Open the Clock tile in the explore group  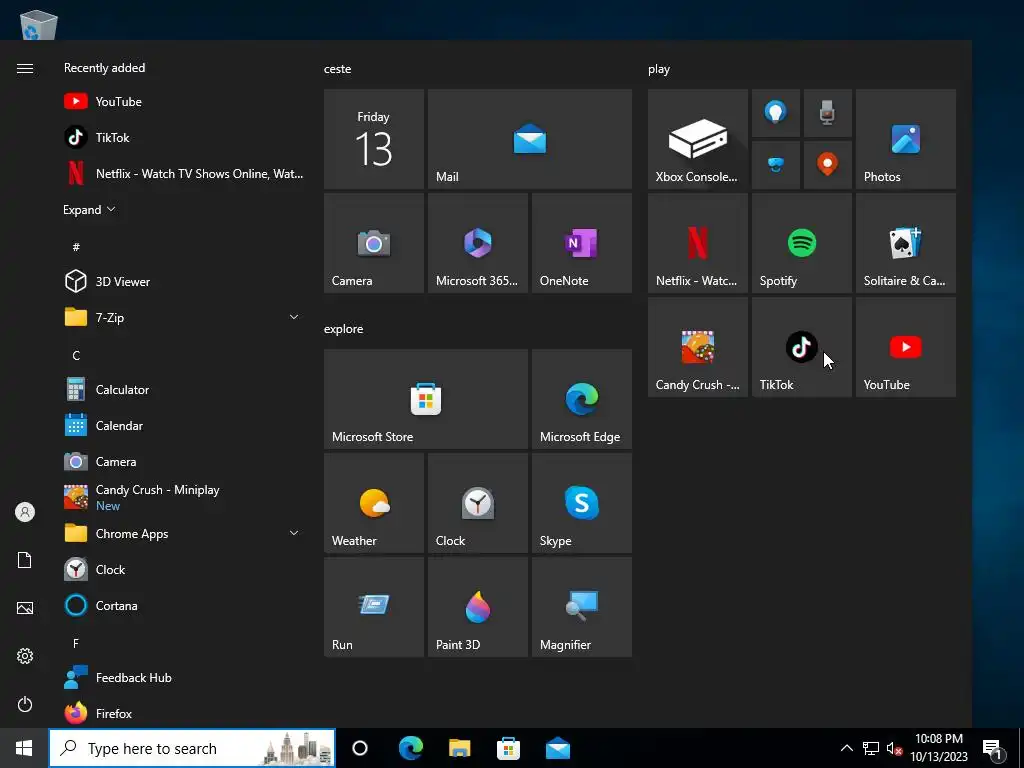point(477,503)
